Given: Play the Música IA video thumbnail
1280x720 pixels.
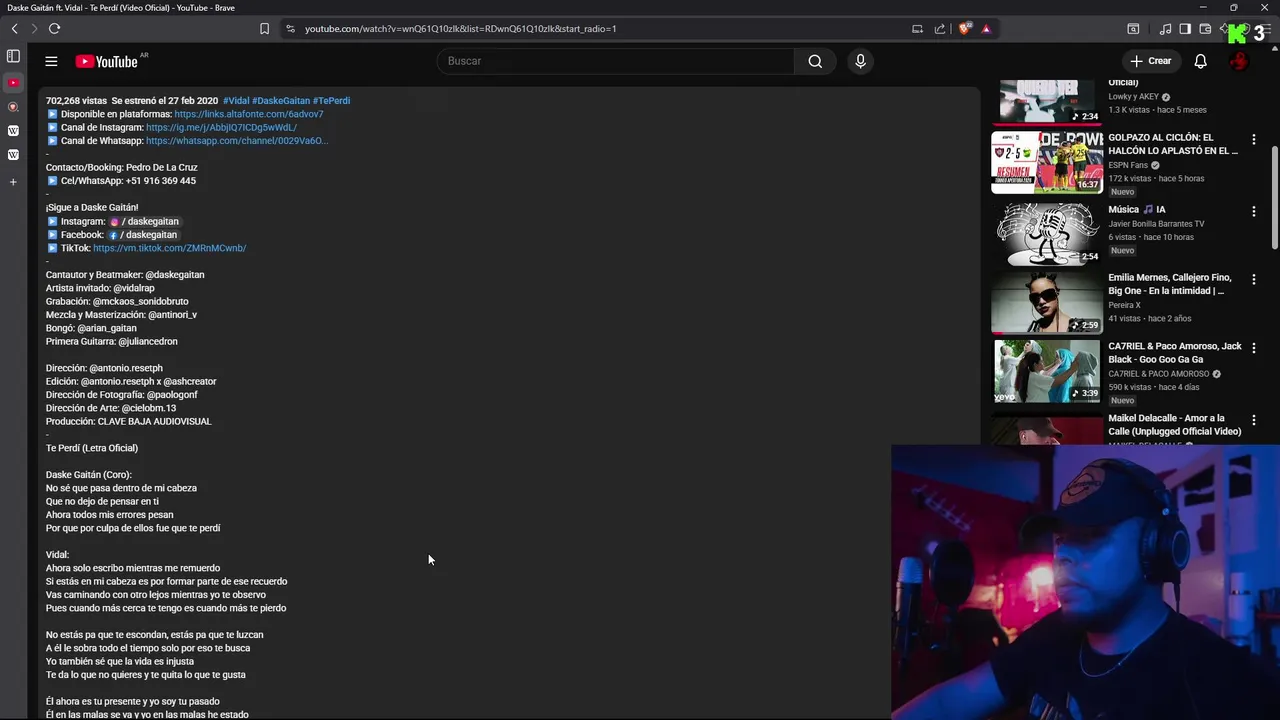Looking at the screenshot, I should [x=1046, y=233].
